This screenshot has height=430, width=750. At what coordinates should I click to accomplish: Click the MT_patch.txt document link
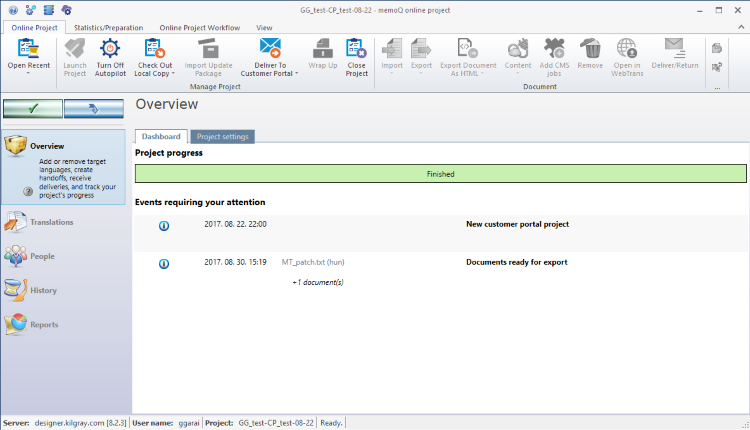pos(313,262)
